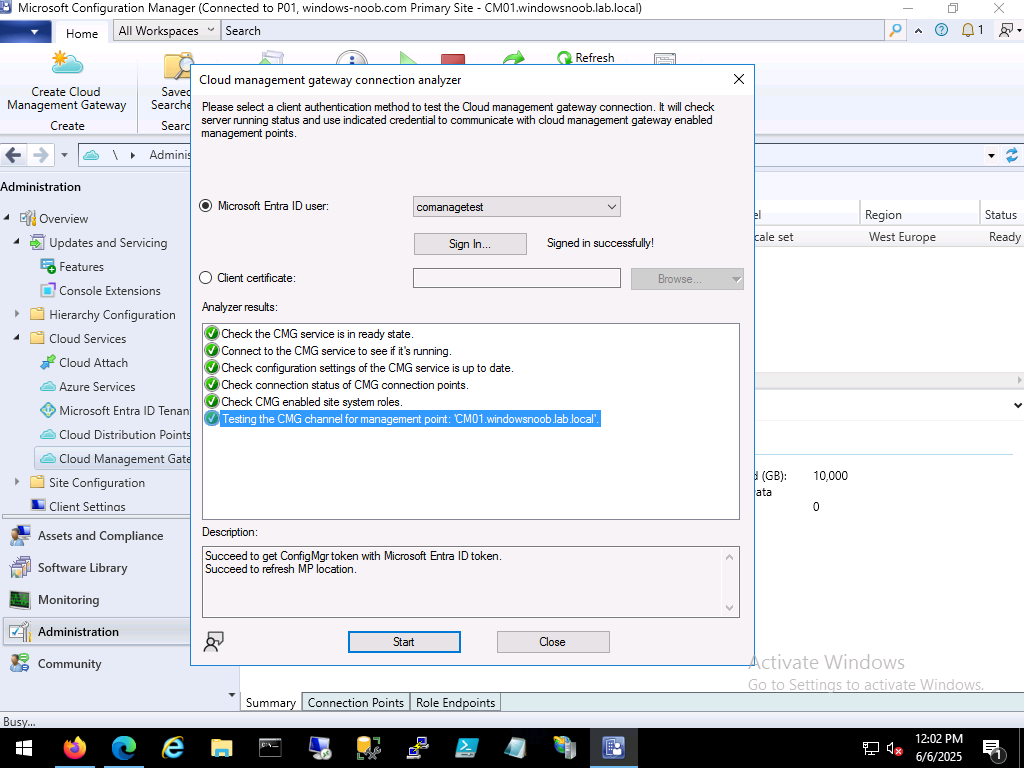Click the West Europe region cell

point(902,237)
